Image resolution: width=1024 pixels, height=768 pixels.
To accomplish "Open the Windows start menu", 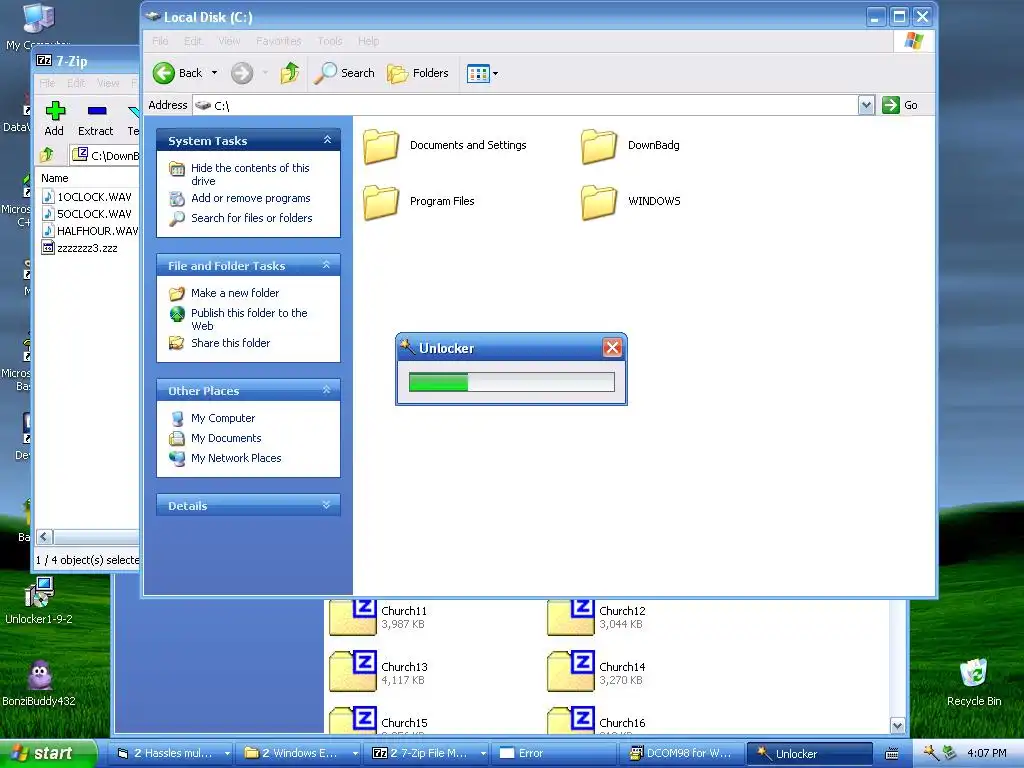I will tap(47, 753).
